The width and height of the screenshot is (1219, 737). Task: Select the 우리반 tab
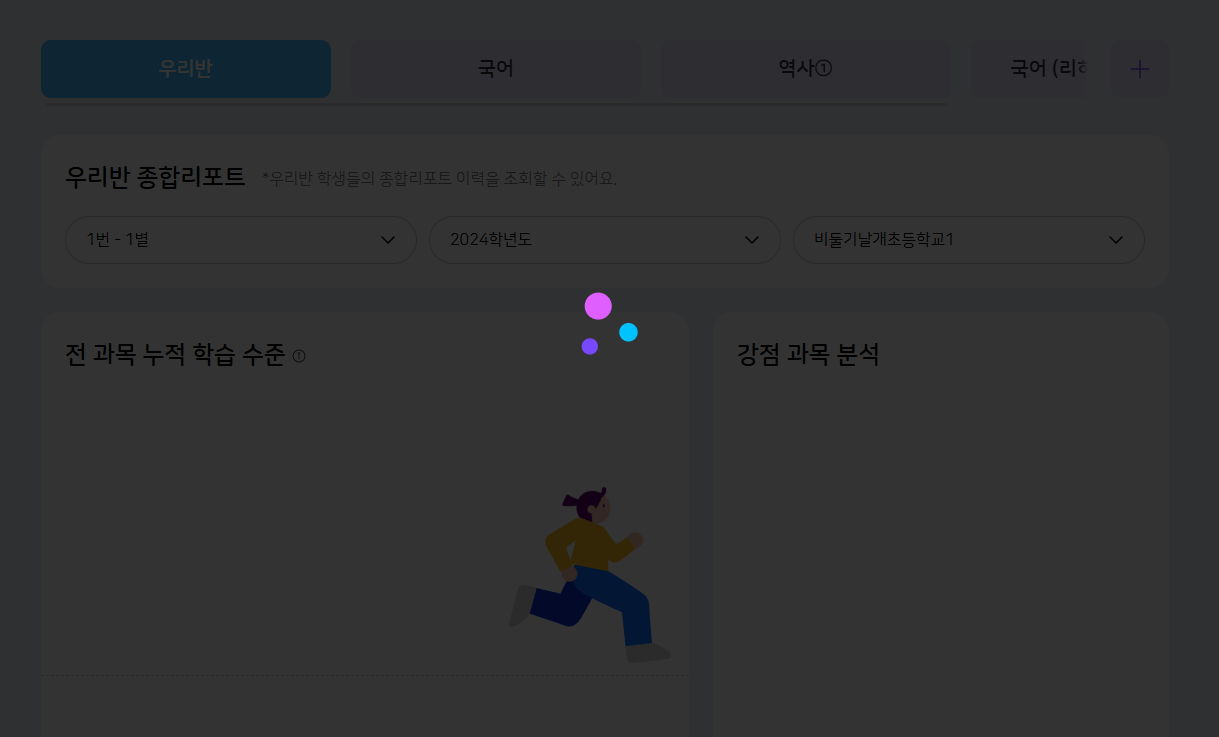(x=186, y=69)
